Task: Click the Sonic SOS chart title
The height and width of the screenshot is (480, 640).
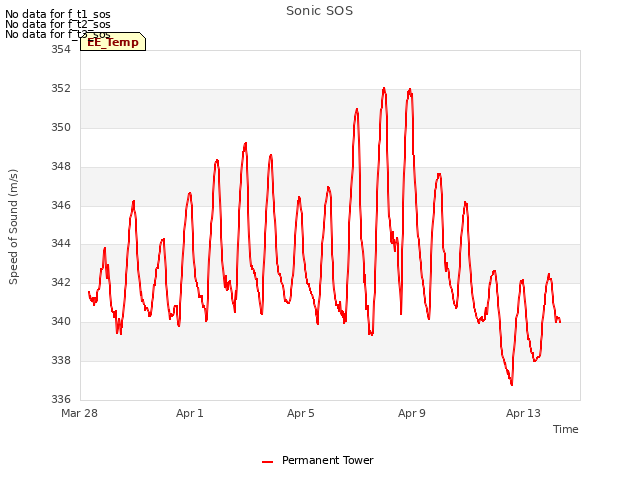Action: pos(319,11)
